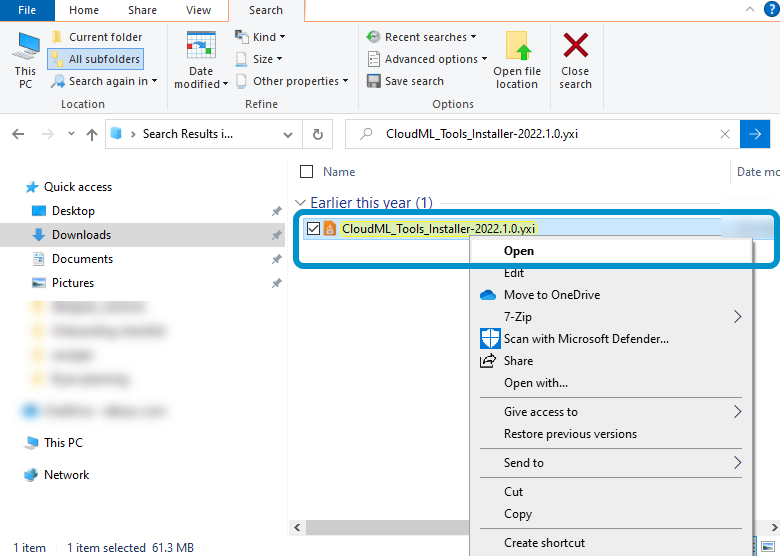Choose Scan with Microsoft Defender

click(610, 339)
